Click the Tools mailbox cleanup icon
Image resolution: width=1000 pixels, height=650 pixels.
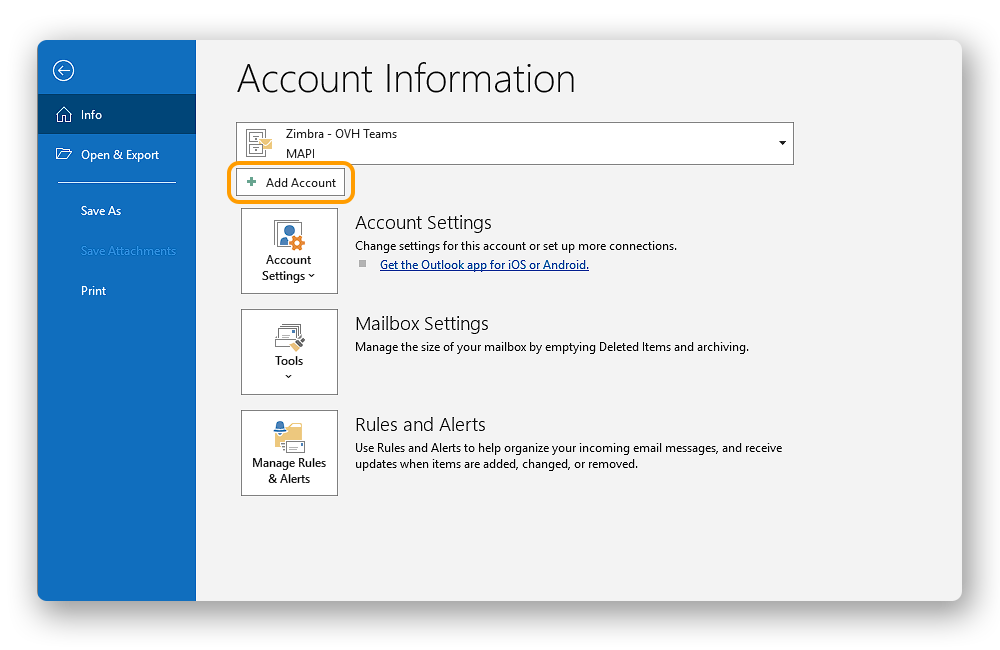click(x=289, y=337)
